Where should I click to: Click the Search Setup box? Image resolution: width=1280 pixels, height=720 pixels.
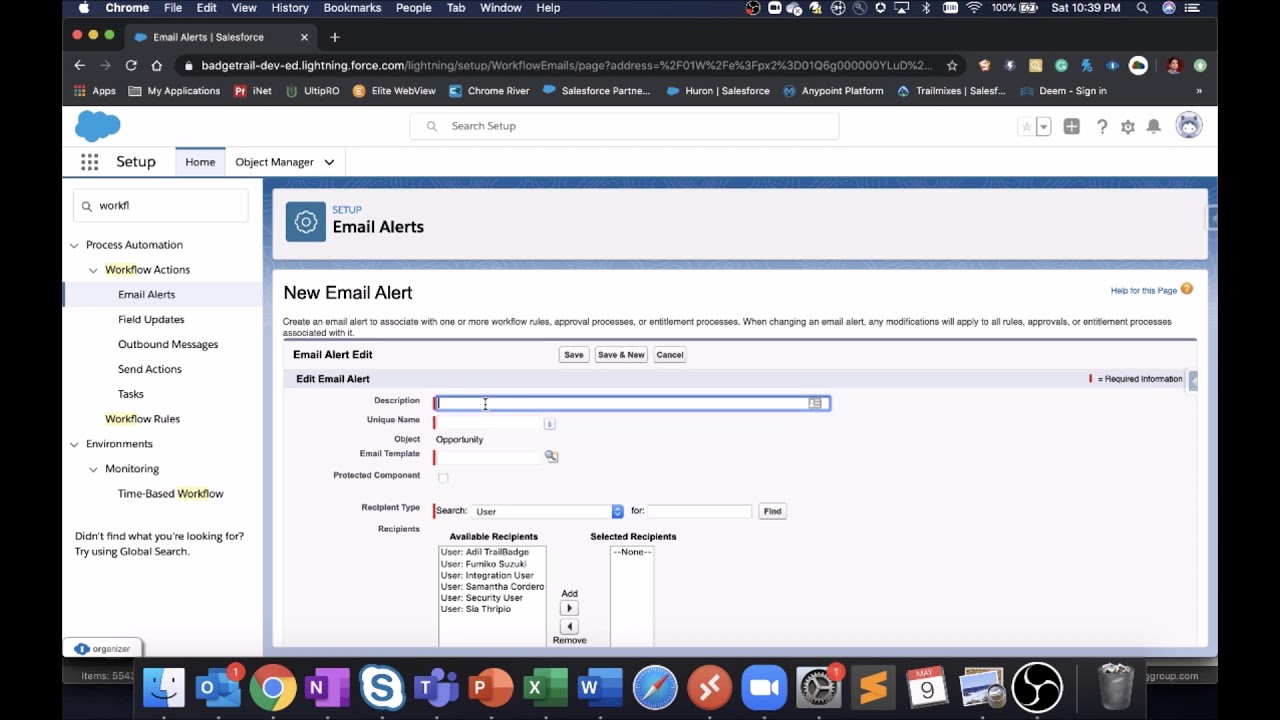click(x=624, y=126)
